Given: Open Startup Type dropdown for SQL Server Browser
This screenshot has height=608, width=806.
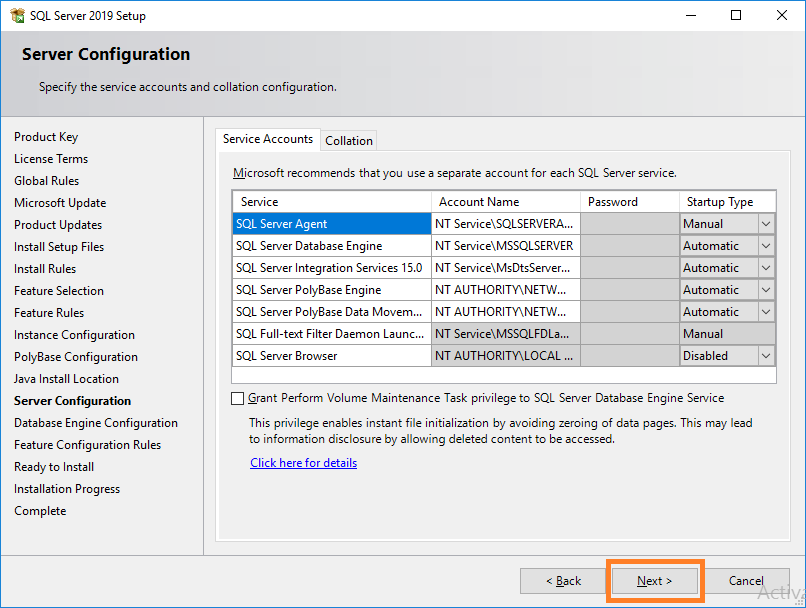Looking at the screenshot, I should coord(766,356).
